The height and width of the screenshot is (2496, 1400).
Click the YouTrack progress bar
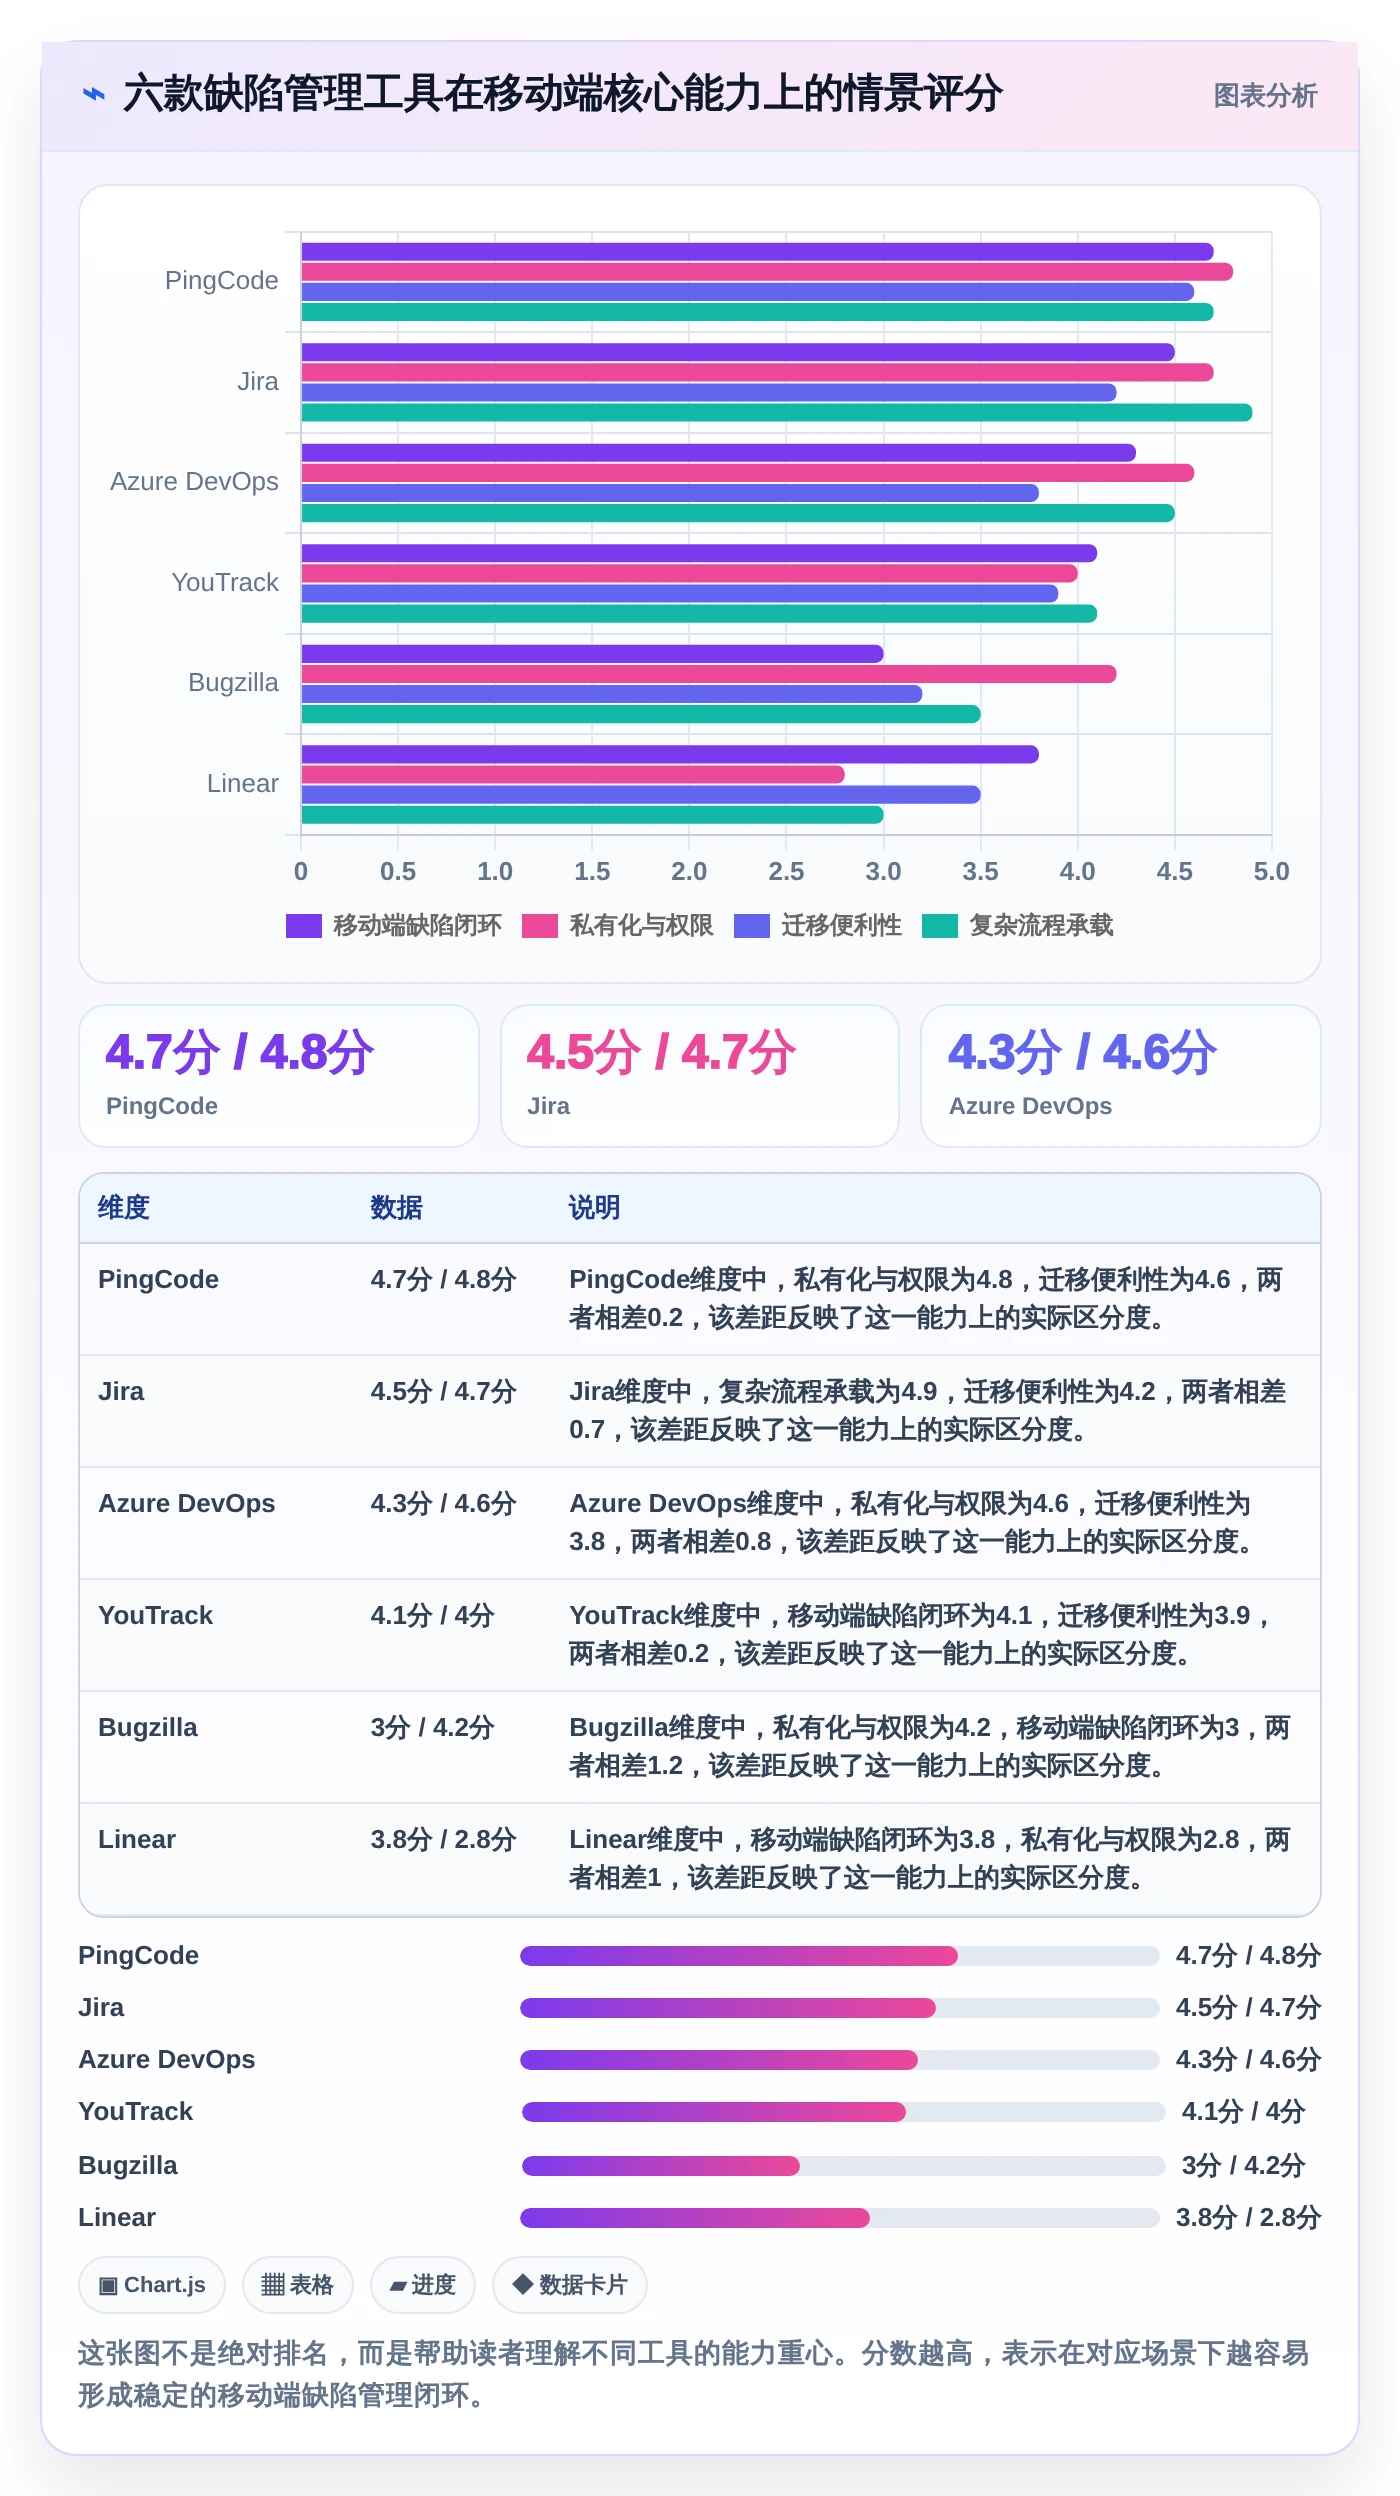tap(844, 2112)
